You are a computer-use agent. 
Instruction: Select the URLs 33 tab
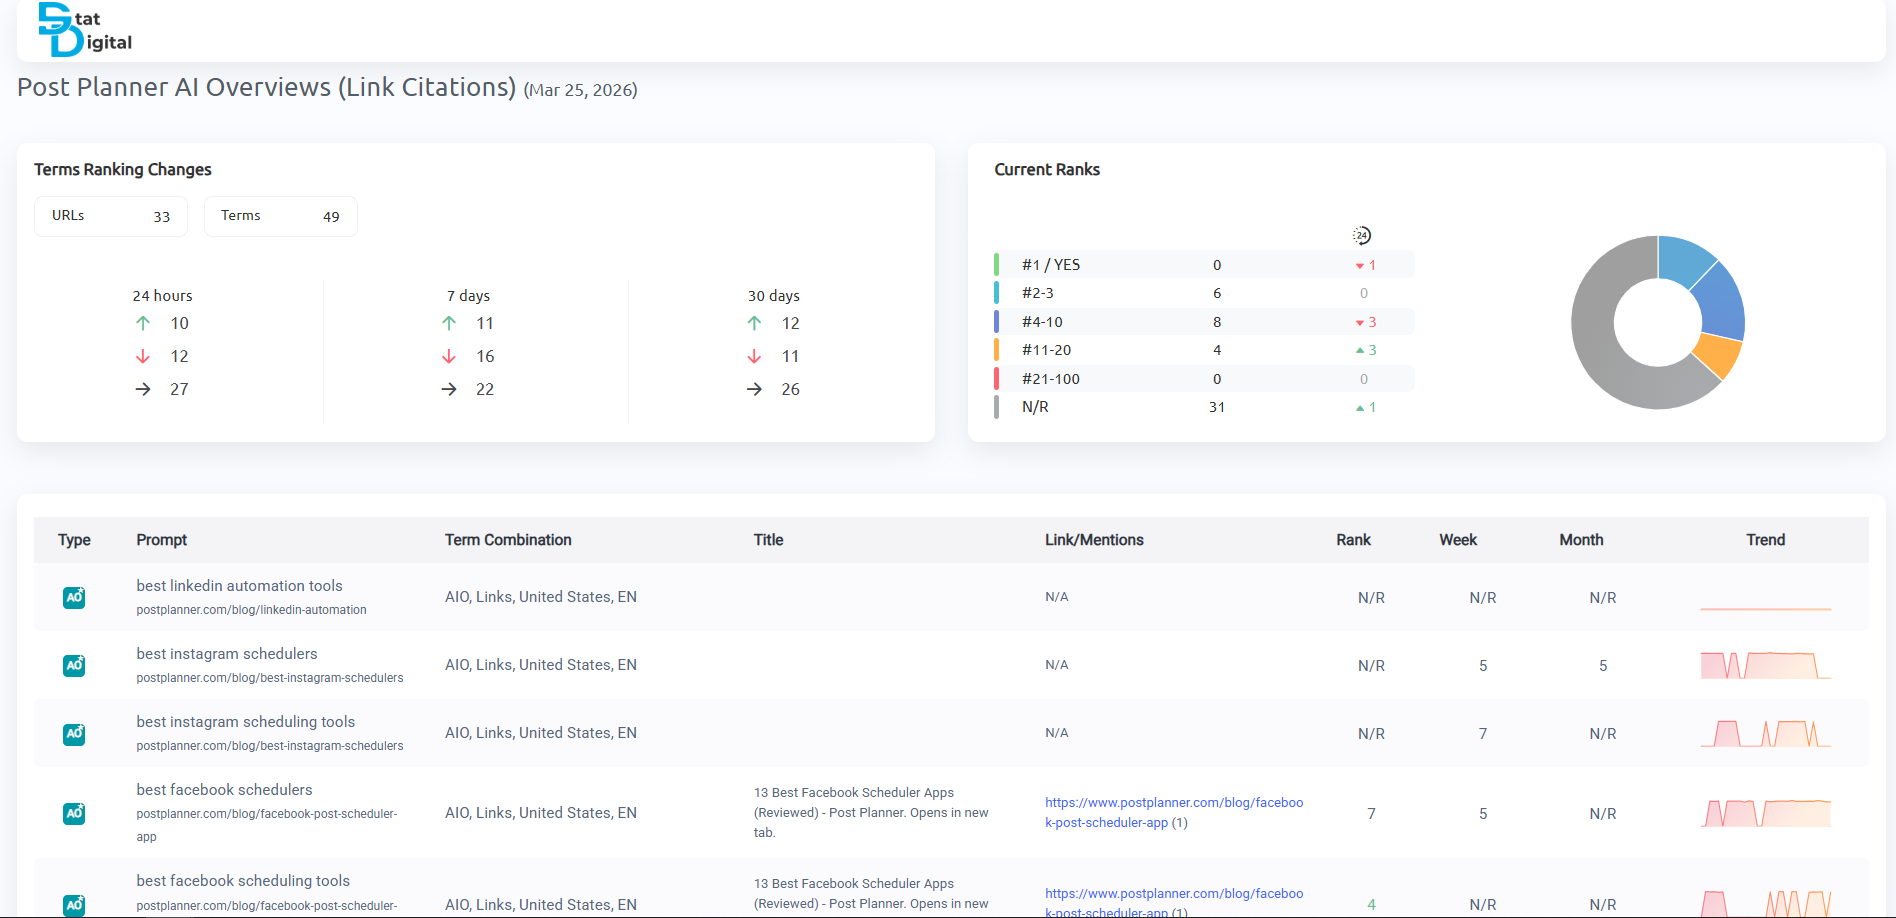111,216
